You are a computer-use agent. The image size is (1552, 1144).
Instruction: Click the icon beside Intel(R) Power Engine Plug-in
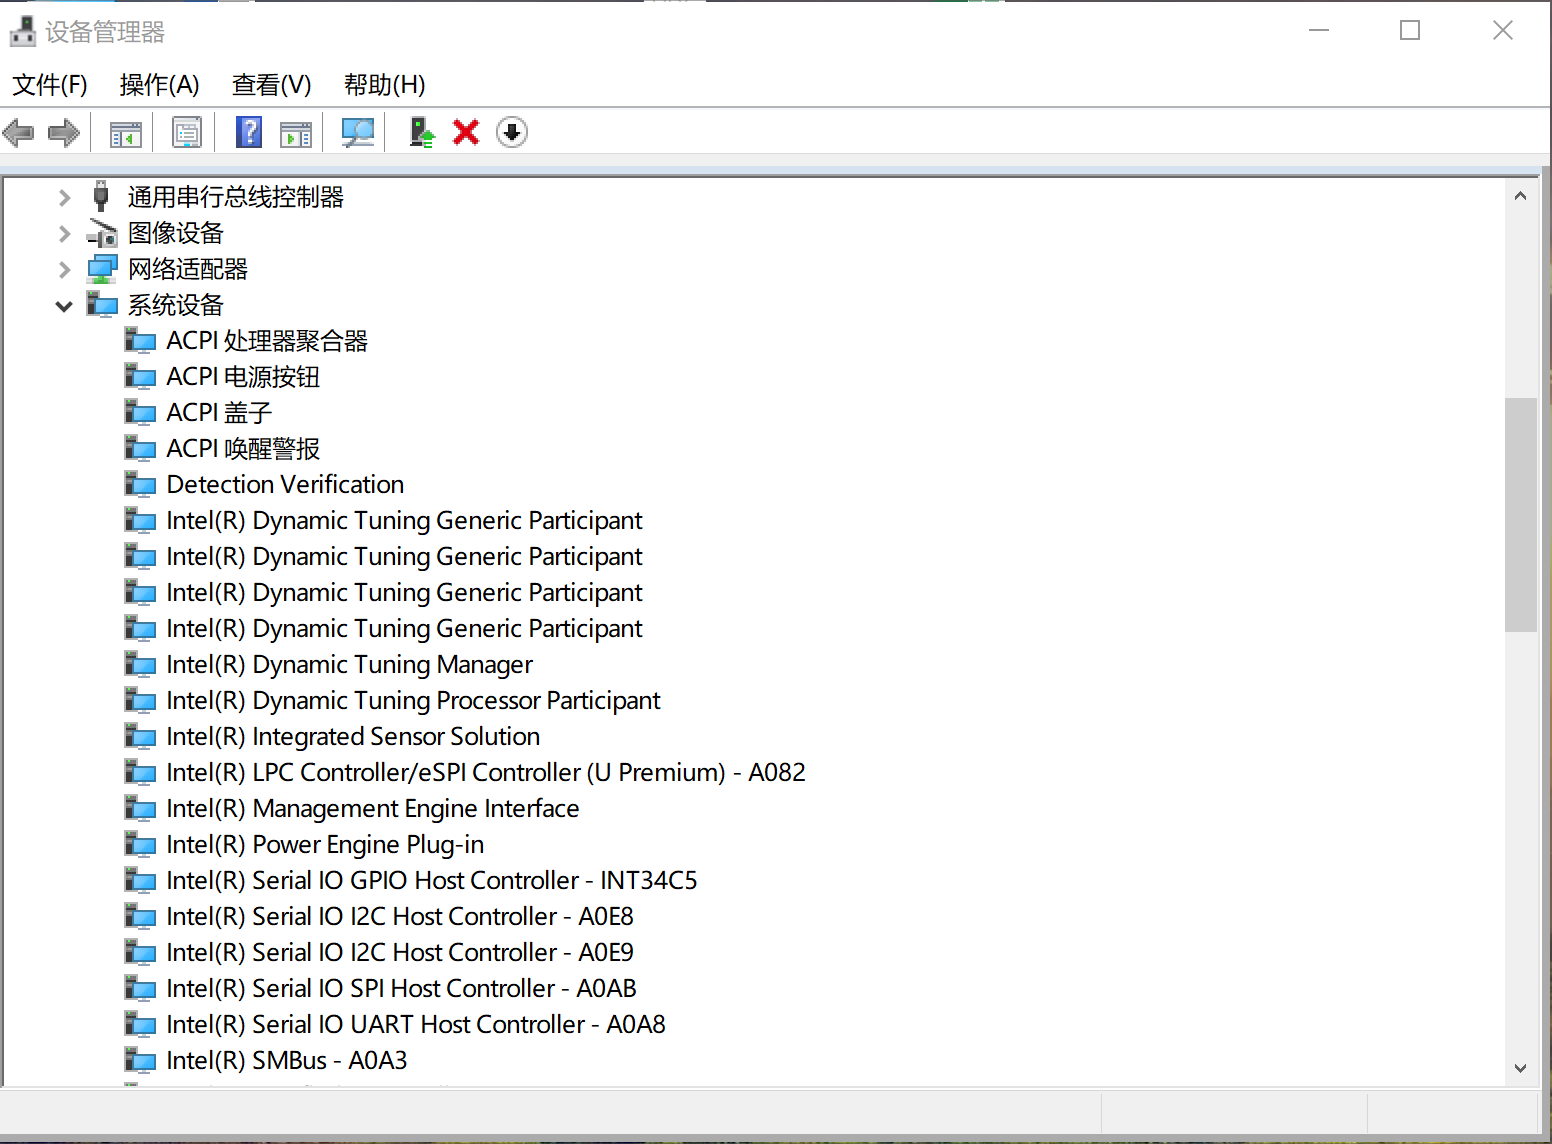point(140,845)
